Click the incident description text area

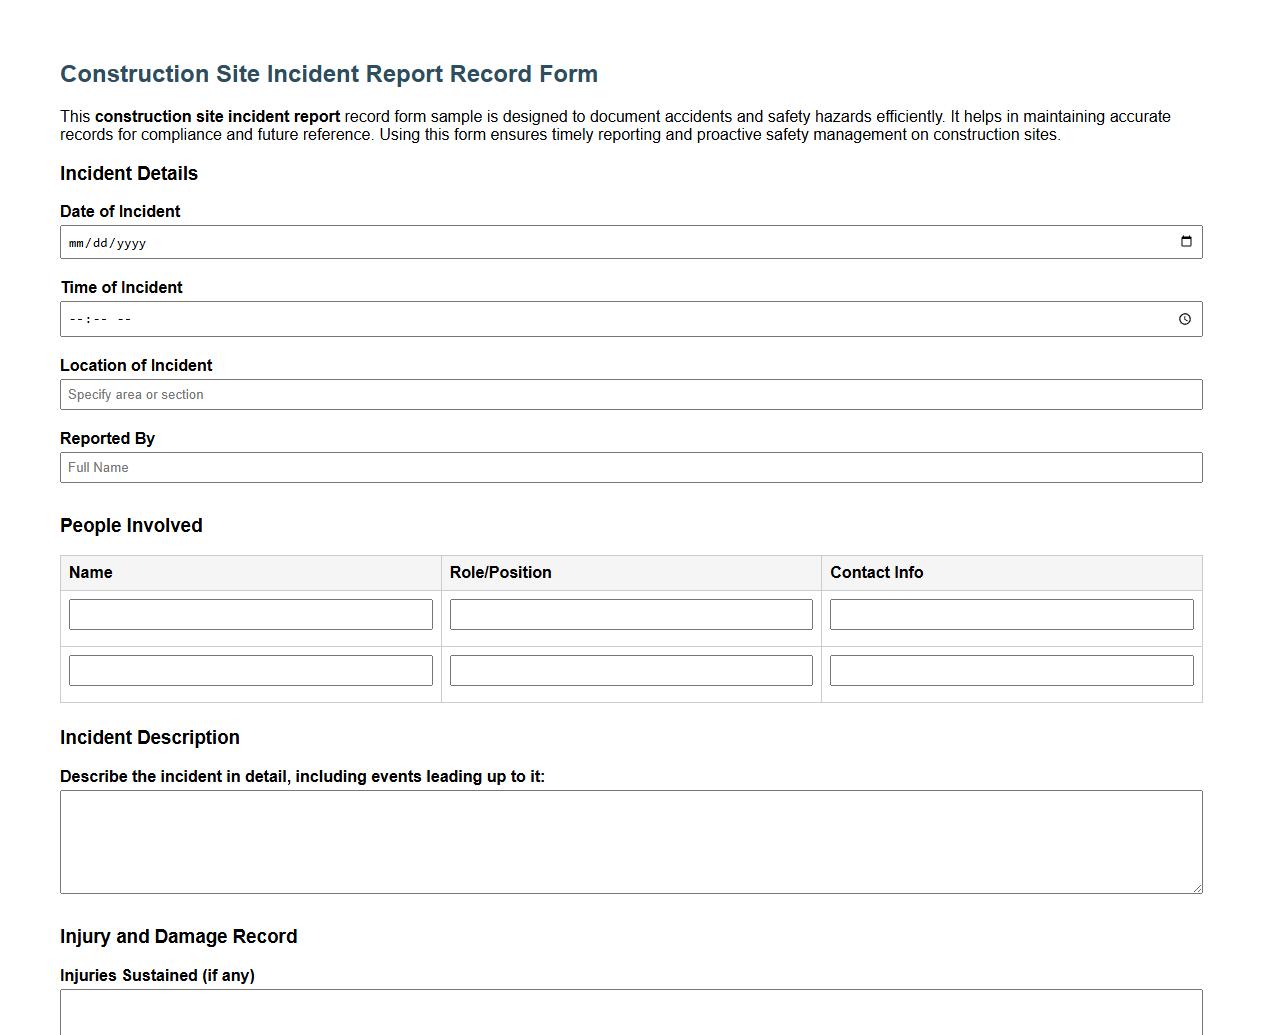630,840
